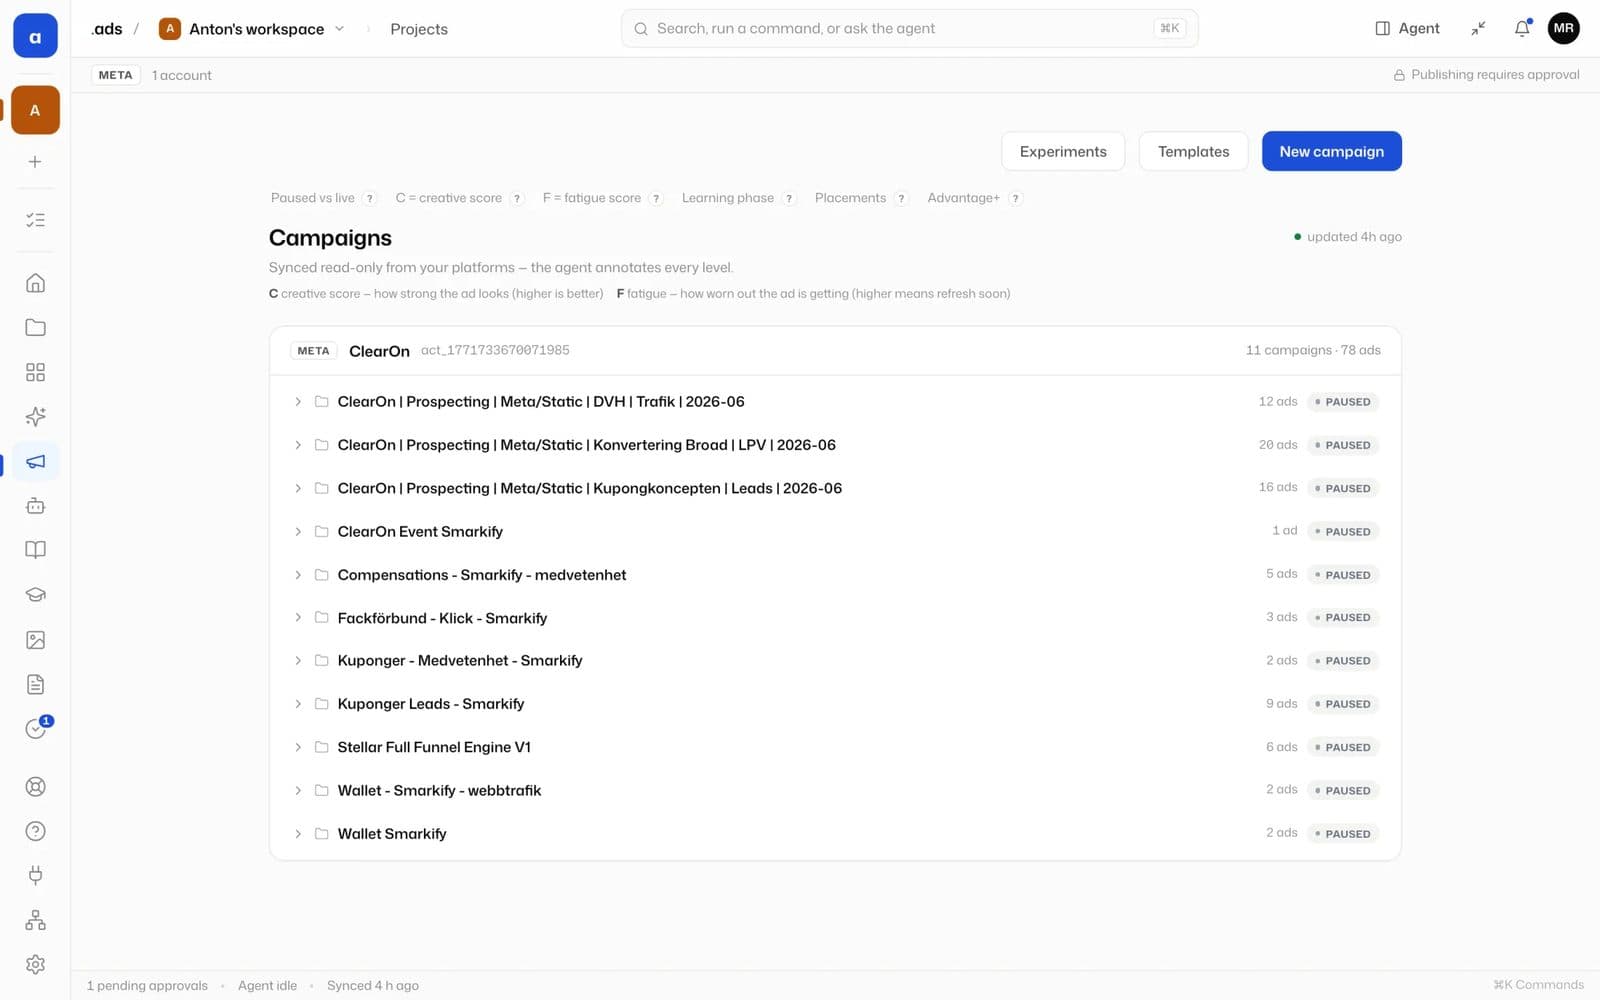Click the New campaign button

point(1331,151)
